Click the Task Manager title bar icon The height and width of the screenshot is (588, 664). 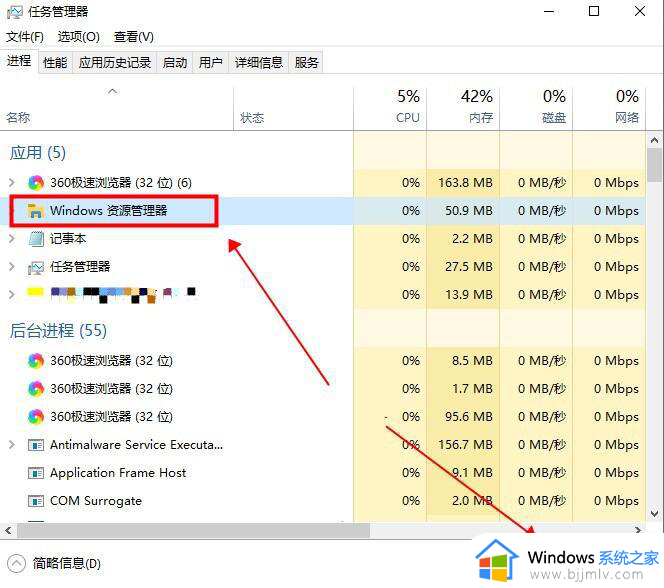(x=14, y=12)
